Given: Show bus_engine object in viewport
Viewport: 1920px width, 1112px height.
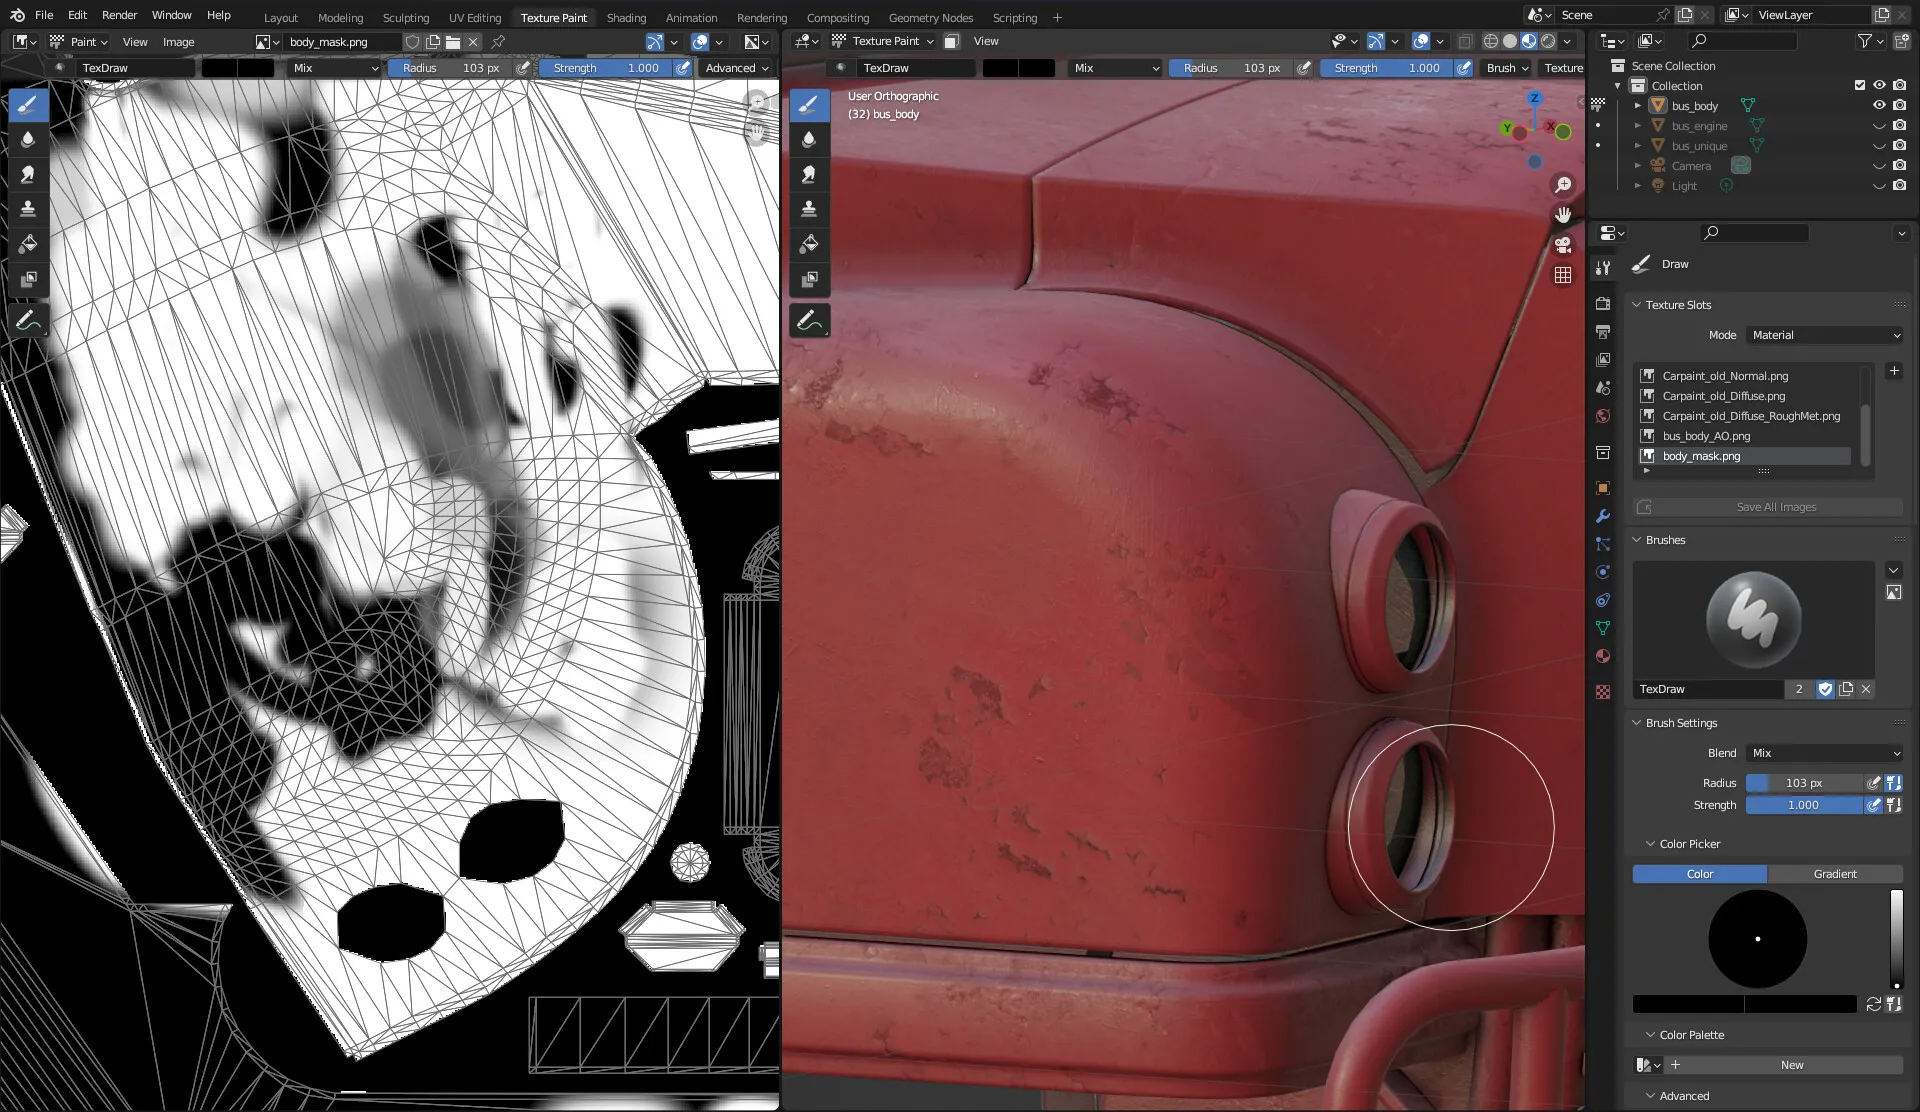Looking at the screenshot, I should pyautogui.click(x=1879, y=126).
